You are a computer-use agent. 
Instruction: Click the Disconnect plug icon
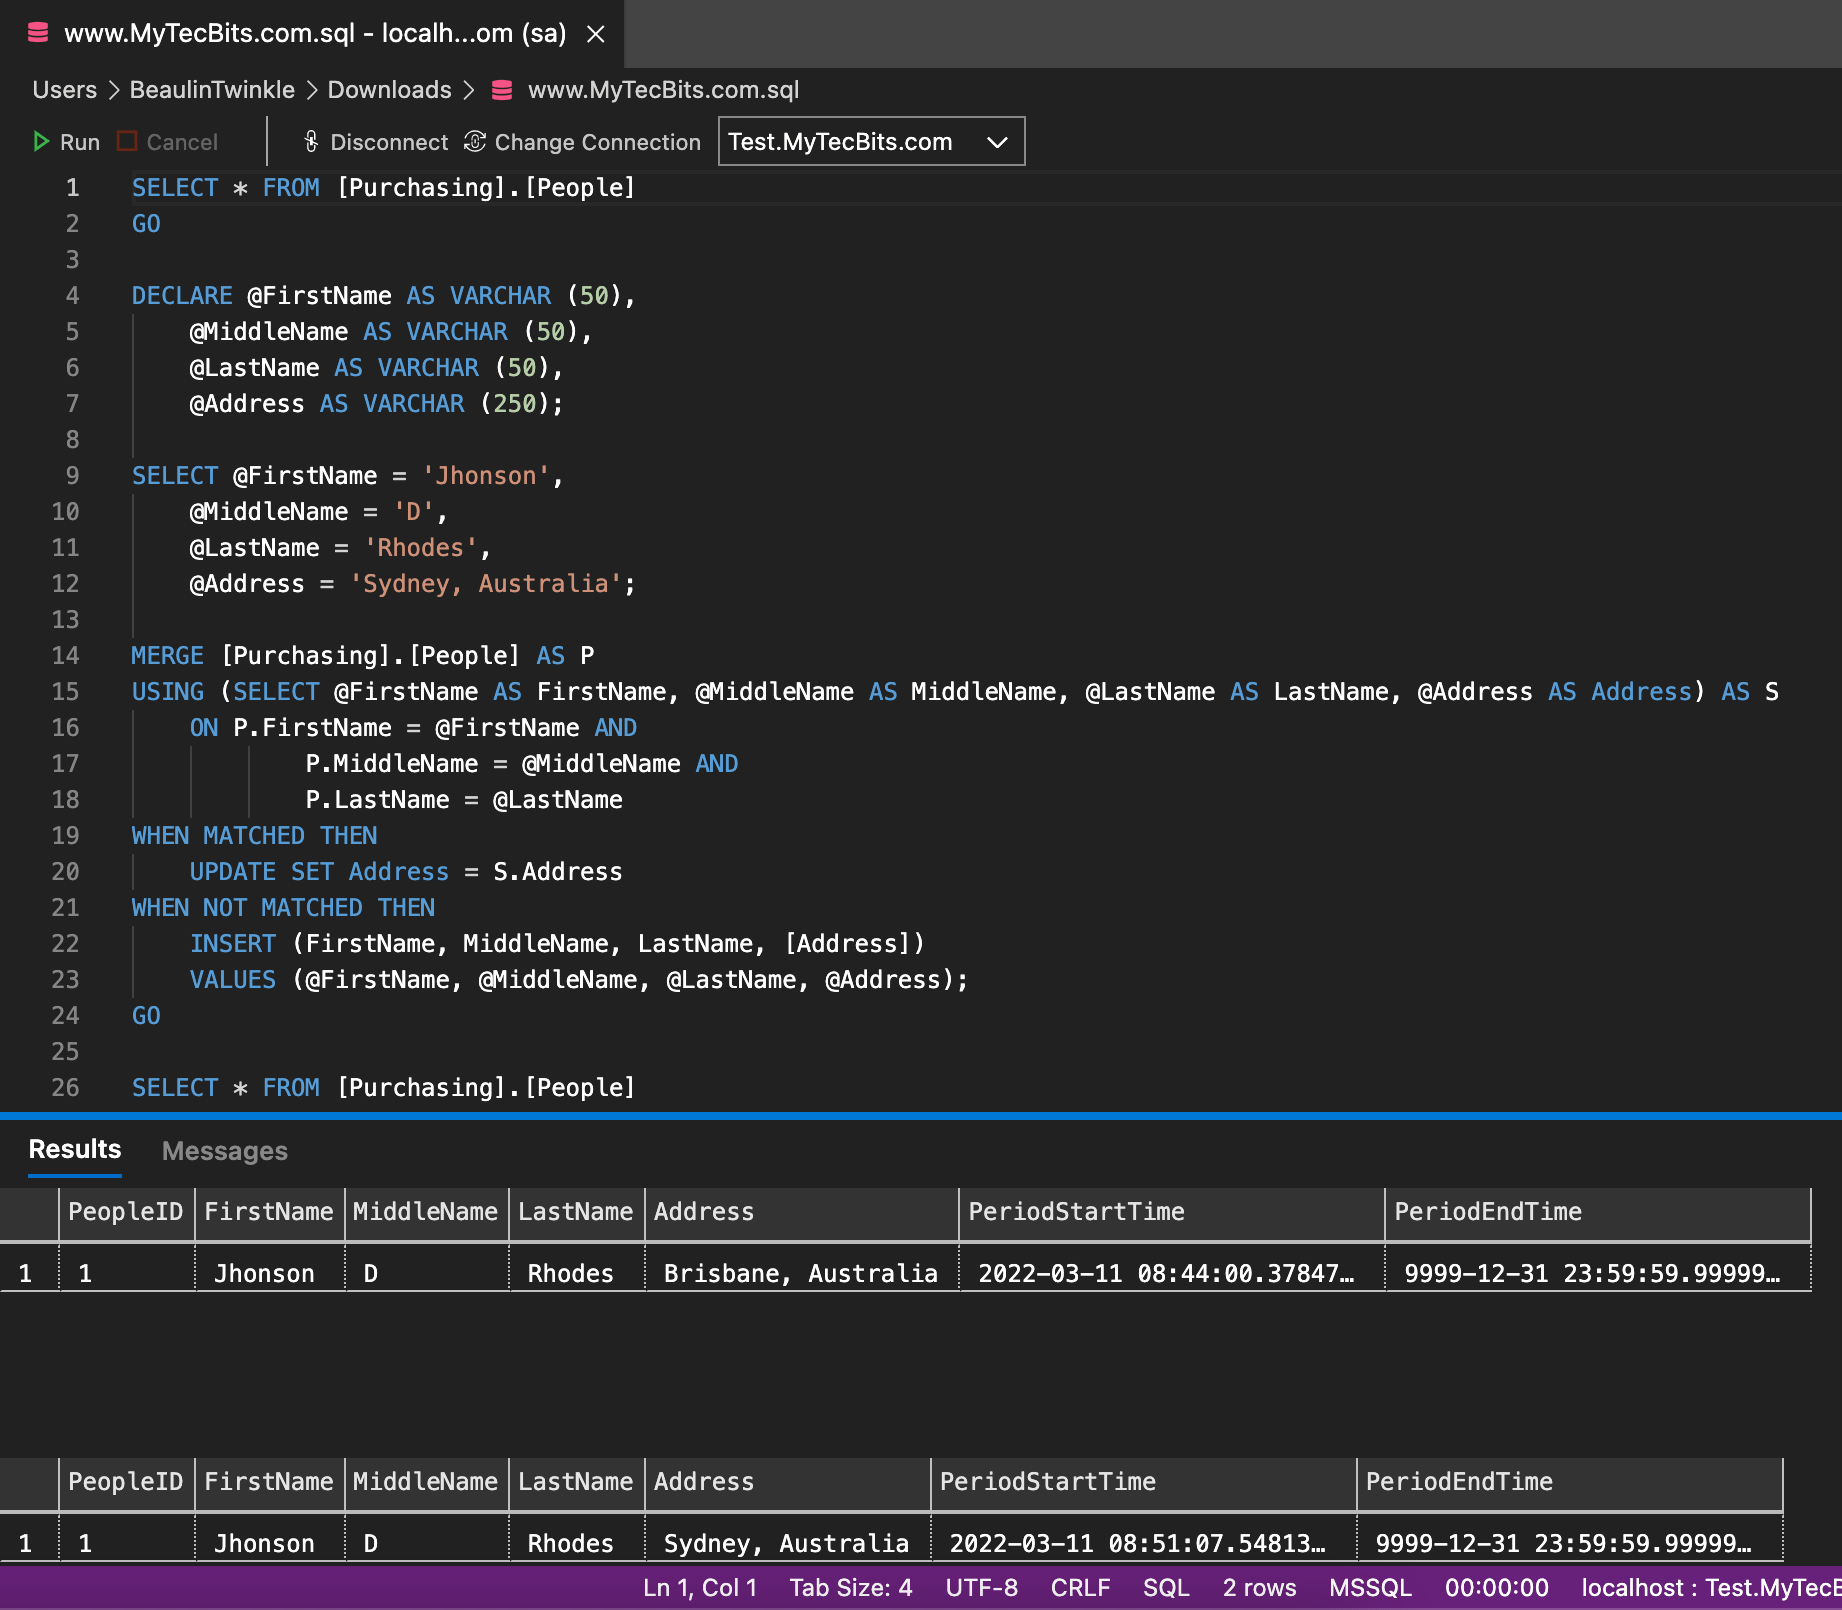[x=311, y=142]
